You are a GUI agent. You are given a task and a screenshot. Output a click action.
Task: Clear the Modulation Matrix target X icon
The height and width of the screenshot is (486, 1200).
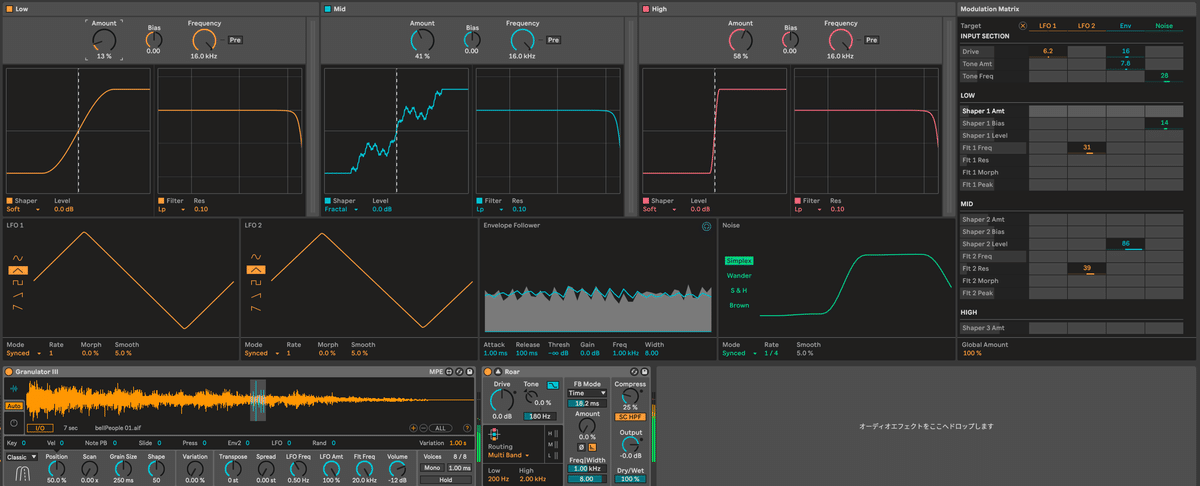pyautogui.click(x=1022, y=26)
